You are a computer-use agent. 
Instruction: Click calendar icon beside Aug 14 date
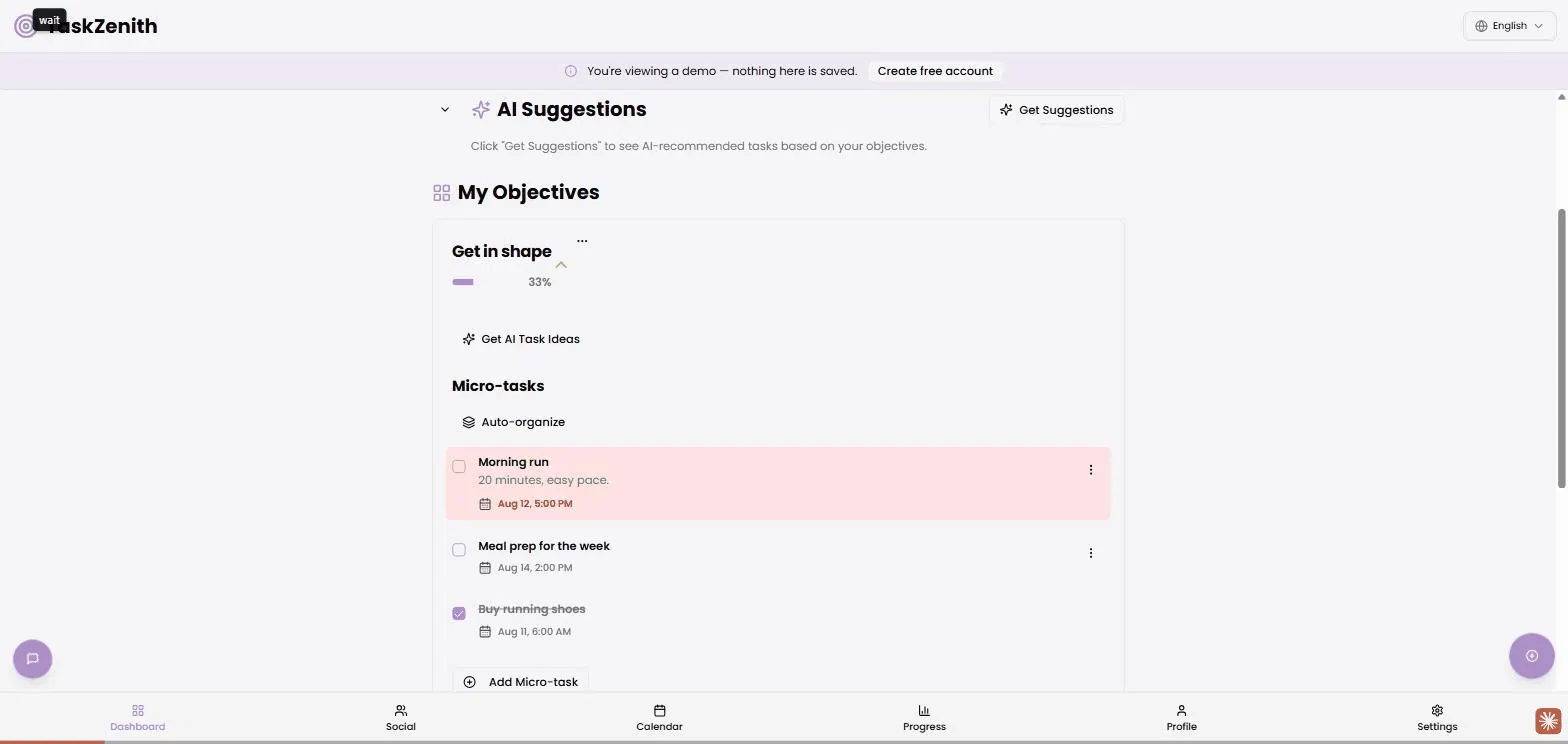tap(485, 568)
